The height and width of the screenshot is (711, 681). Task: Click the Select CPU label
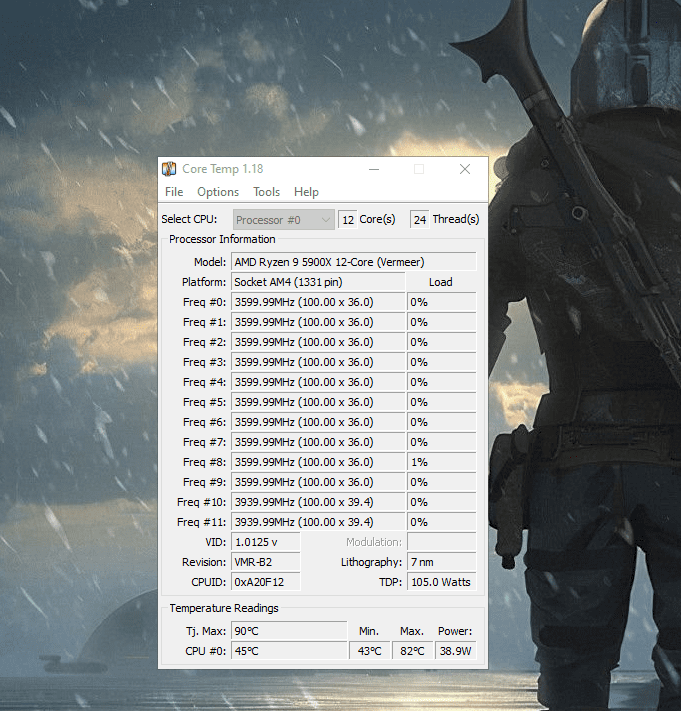tap(189, 219)
